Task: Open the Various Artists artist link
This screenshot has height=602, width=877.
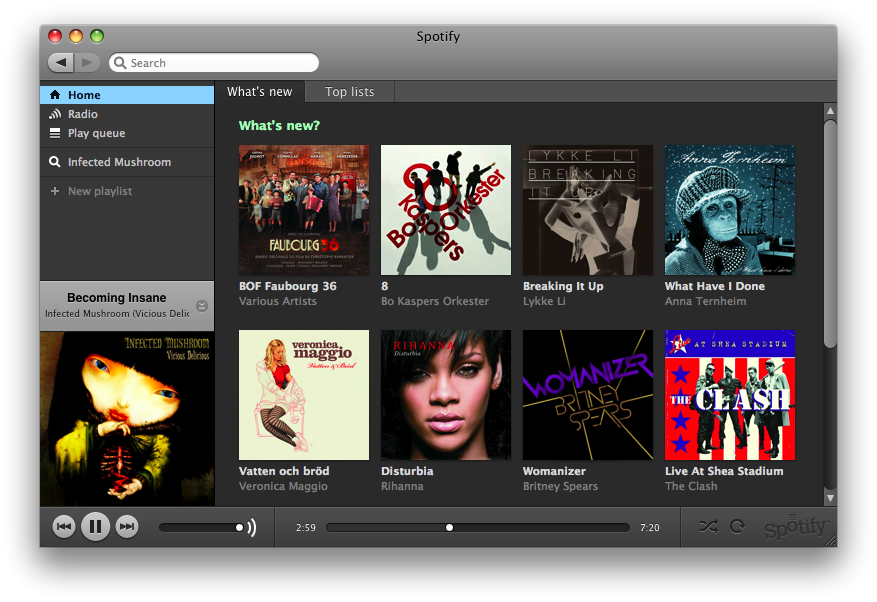Action: click(277, 301)
